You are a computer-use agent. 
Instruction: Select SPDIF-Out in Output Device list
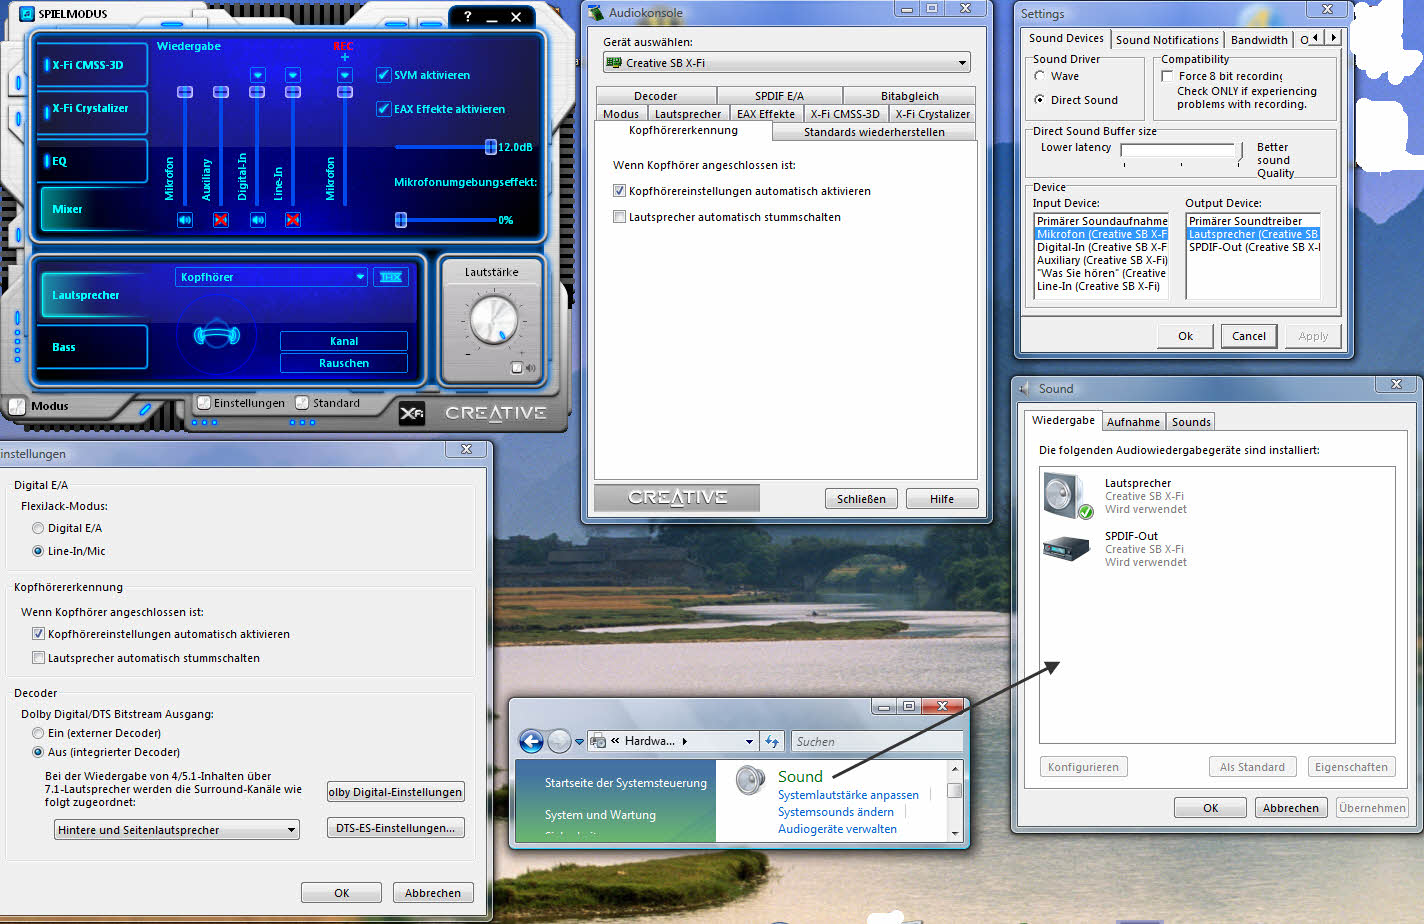tap(1253, 247)
